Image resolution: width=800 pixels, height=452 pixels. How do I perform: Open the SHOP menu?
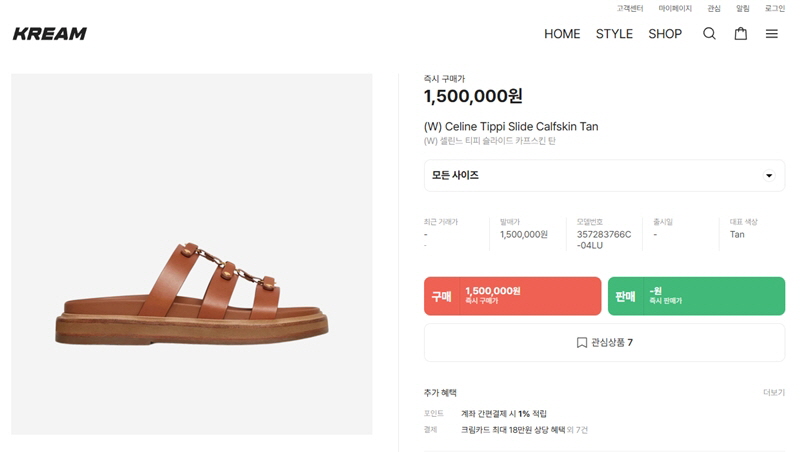(x=665, y=34)
